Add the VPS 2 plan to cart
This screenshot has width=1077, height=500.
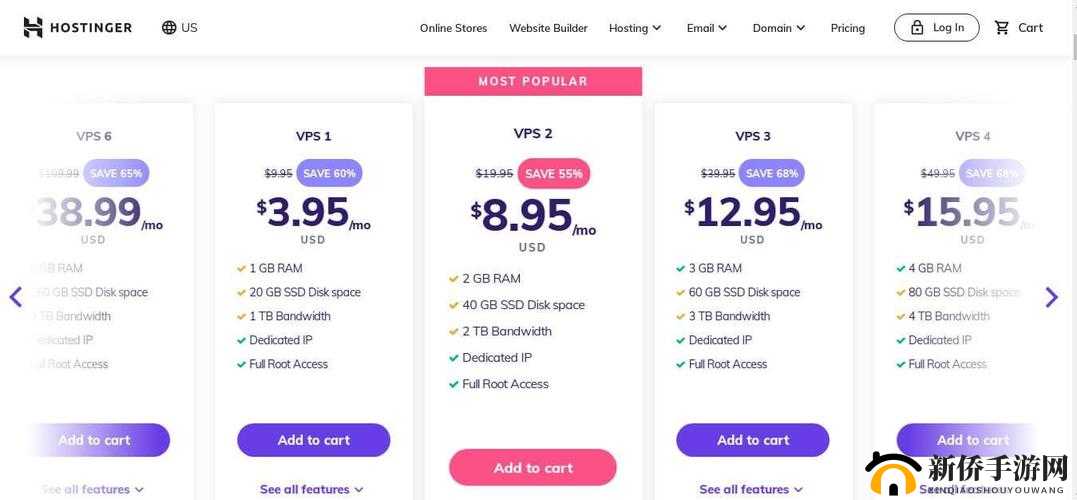(533, 467)
